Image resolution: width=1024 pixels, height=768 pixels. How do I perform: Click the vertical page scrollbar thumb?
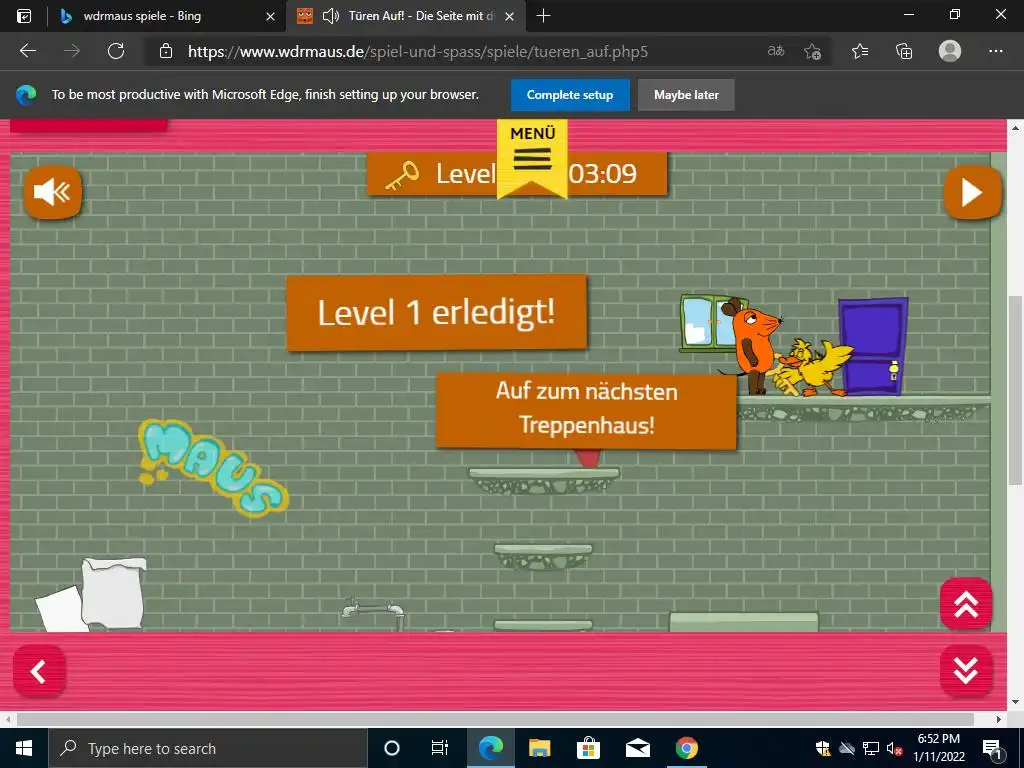pyautogui.click(x=1015, y=390)
